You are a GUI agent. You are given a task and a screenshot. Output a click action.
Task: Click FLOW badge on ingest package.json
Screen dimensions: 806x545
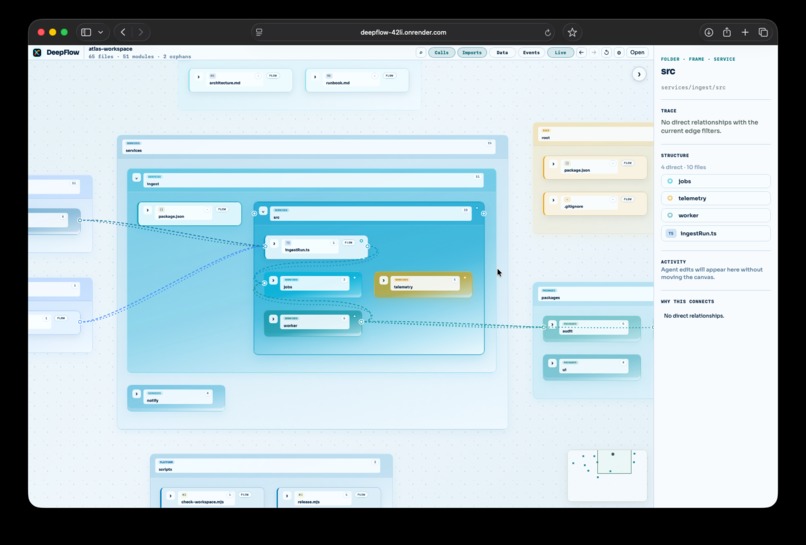point(222,209)
